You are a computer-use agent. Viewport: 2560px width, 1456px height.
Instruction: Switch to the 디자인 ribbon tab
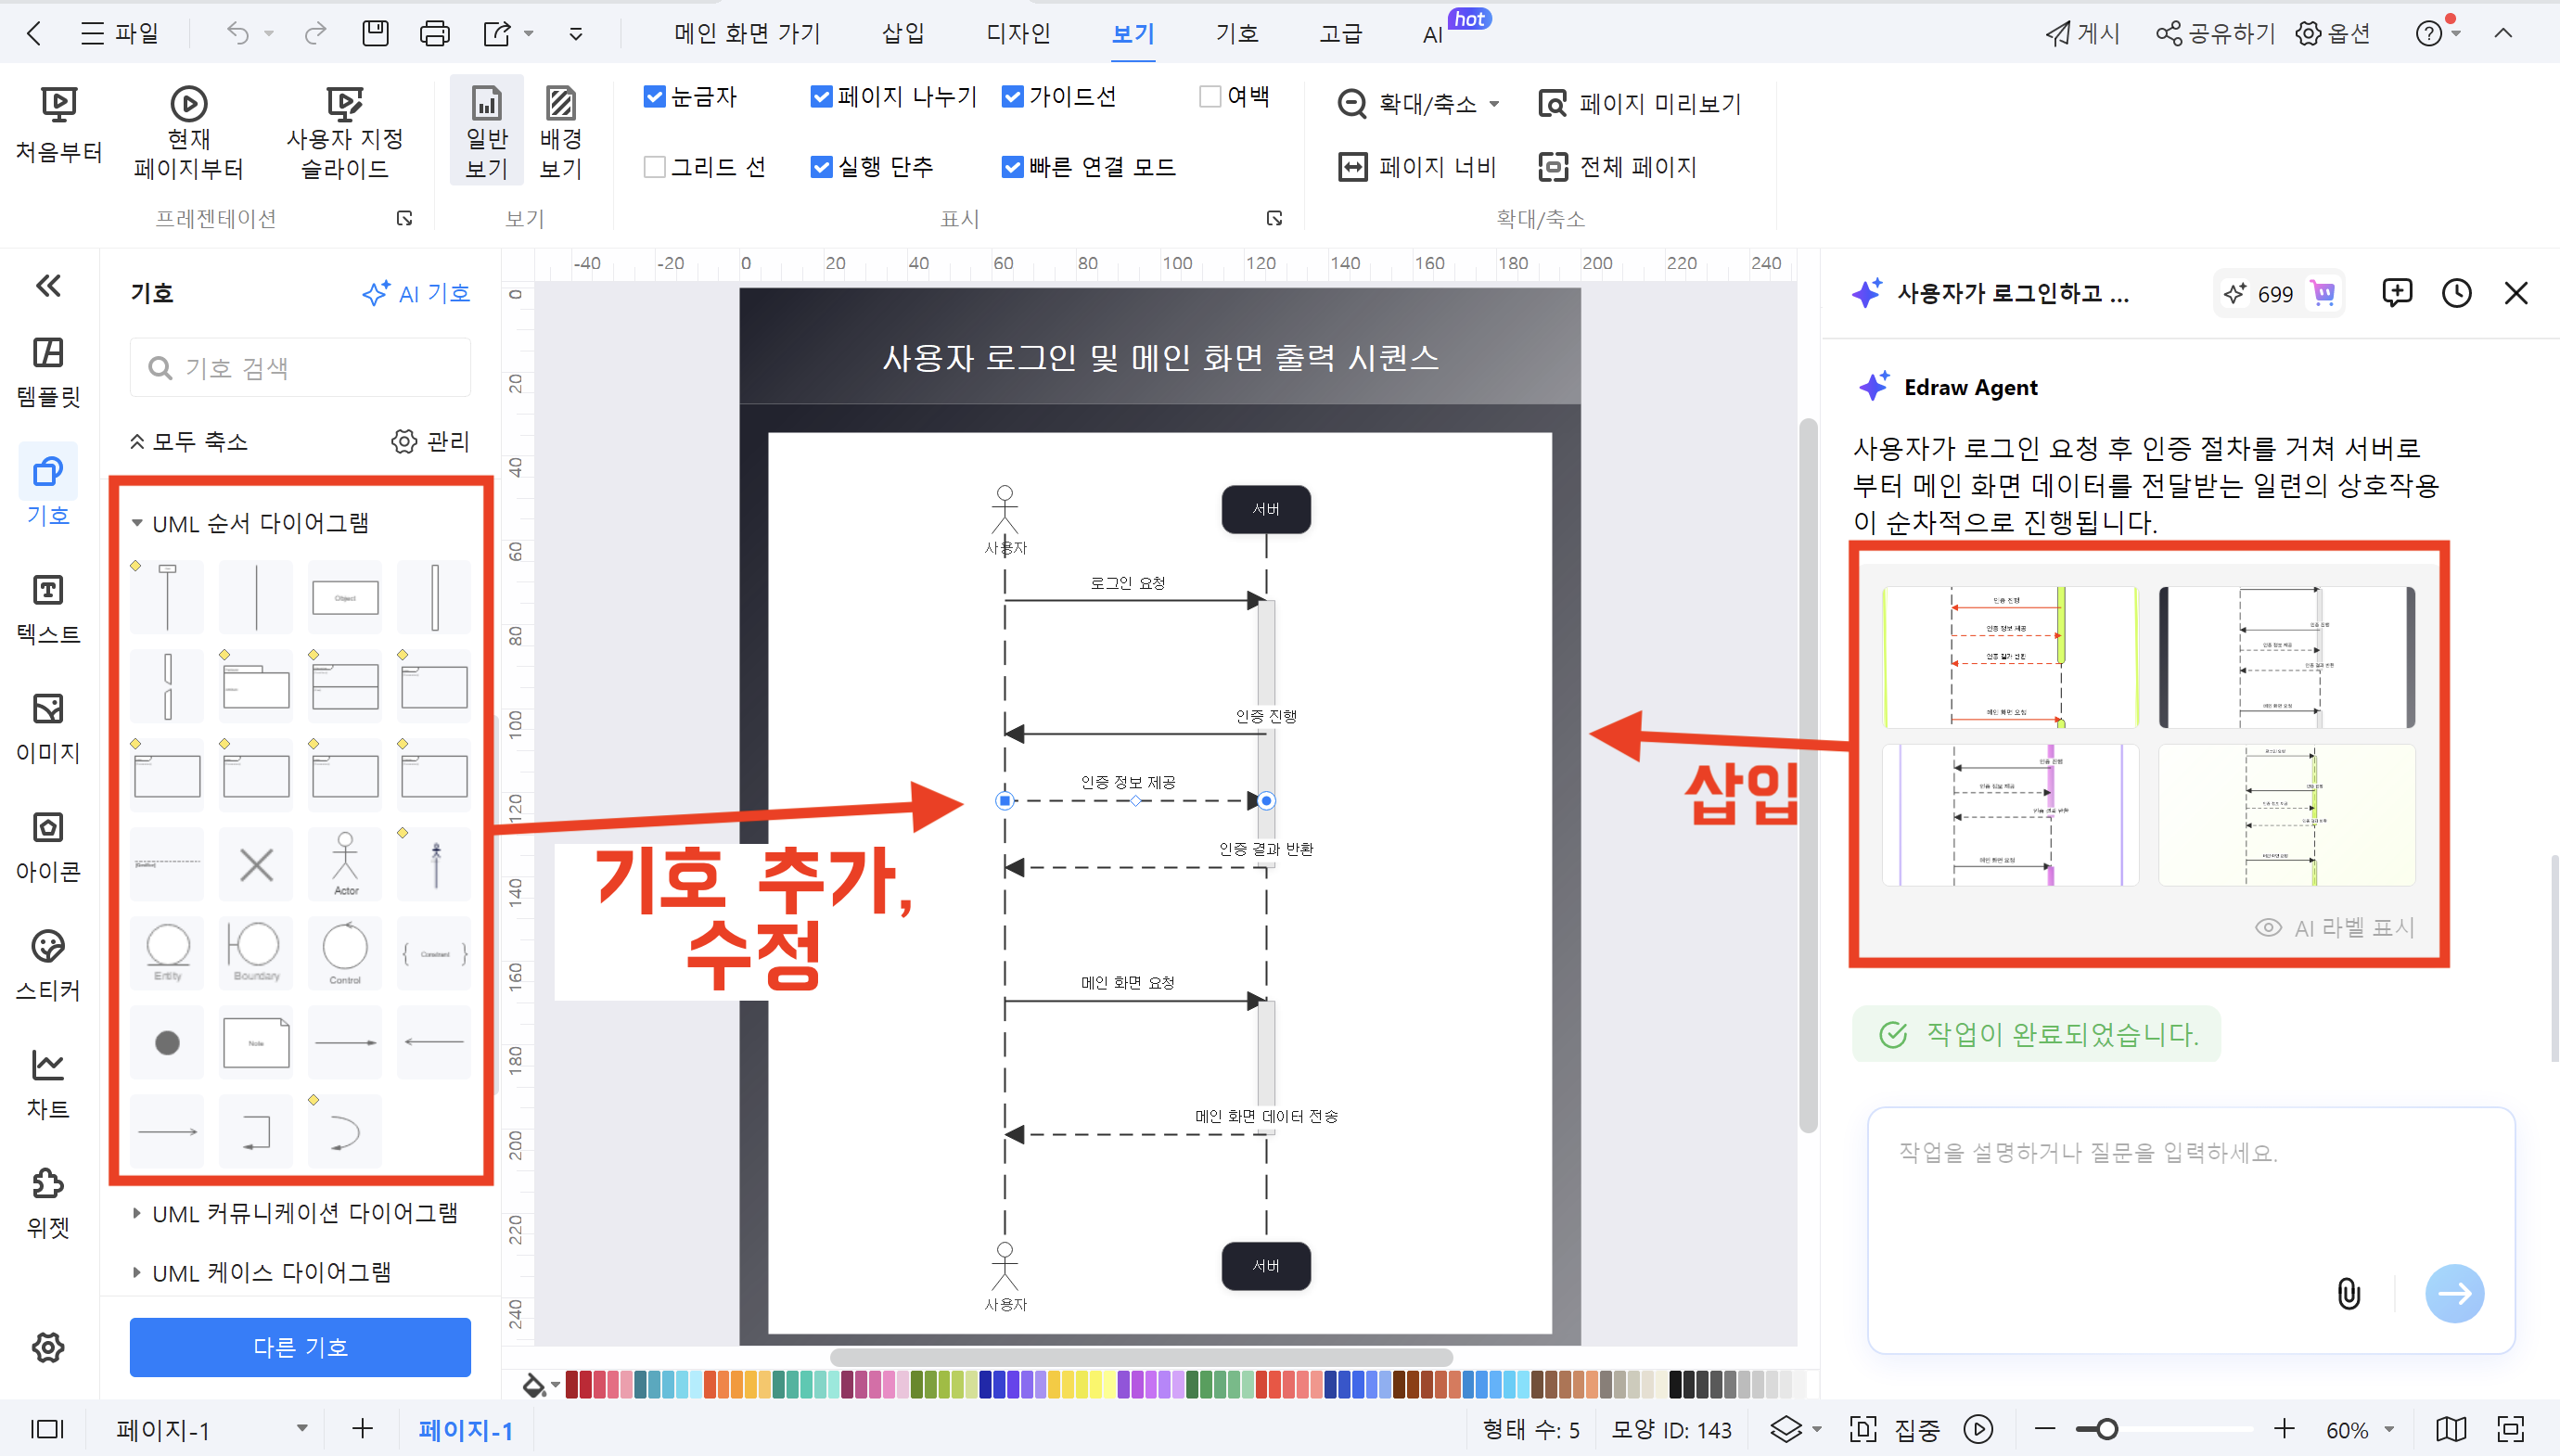[1017, 33]
